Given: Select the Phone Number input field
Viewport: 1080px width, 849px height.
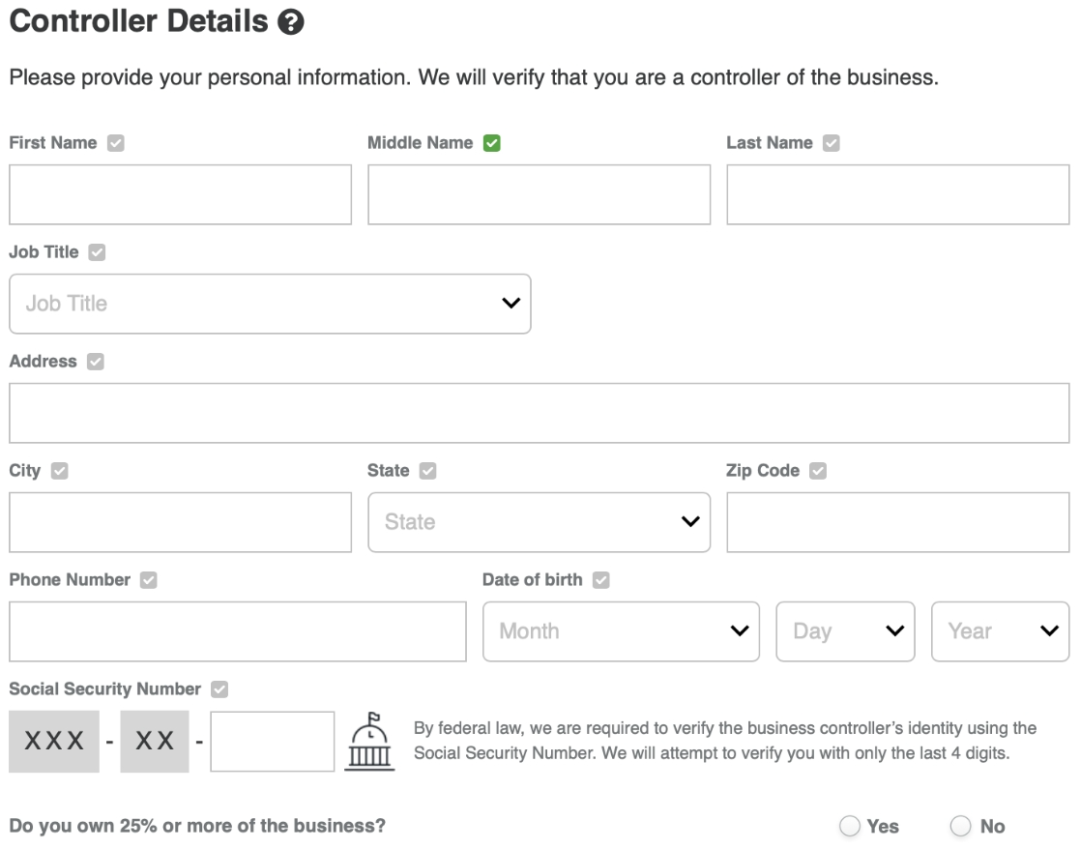Looking at the screenshot, I should 237,631.
